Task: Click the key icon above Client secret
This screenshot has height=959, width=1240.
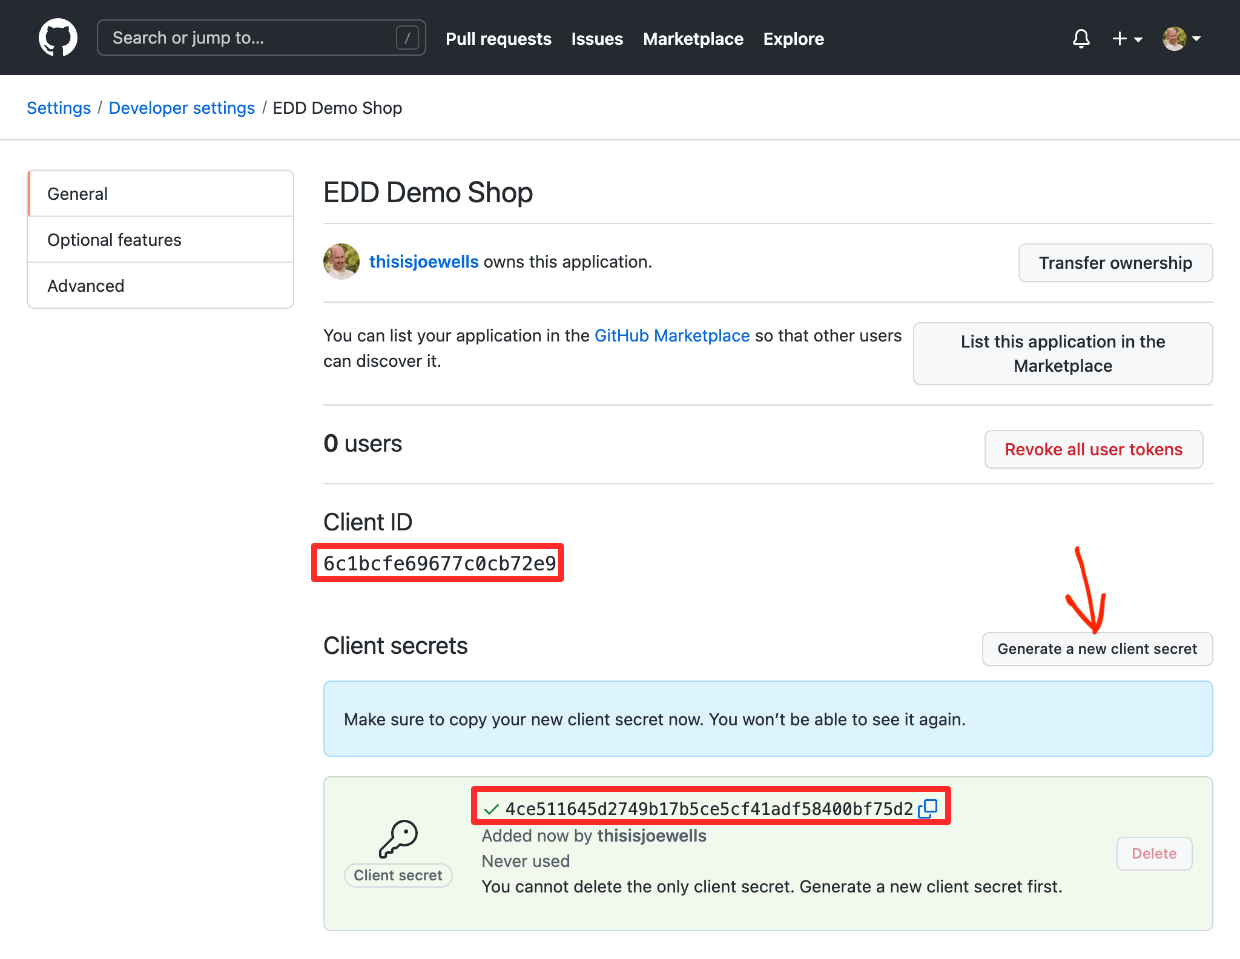Action: tap(398, 839)
